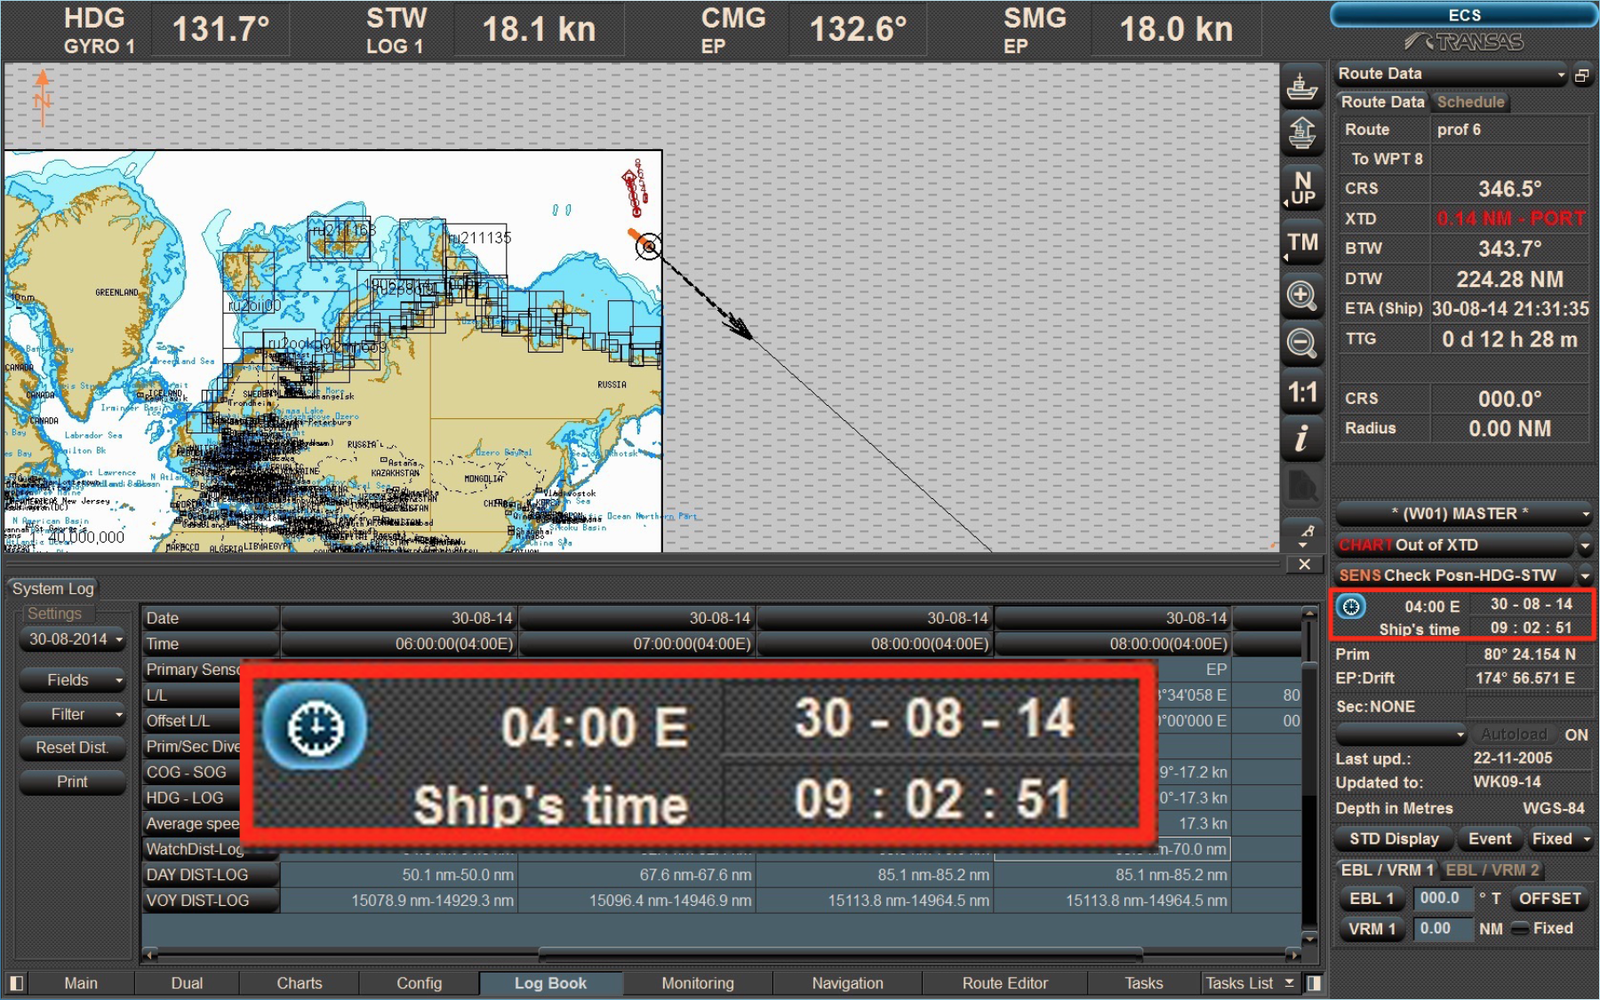This screenshot has width=1600, height=1000.
Task: Click the VRM 1 range field 0.00
Action: click(1442, 928)
